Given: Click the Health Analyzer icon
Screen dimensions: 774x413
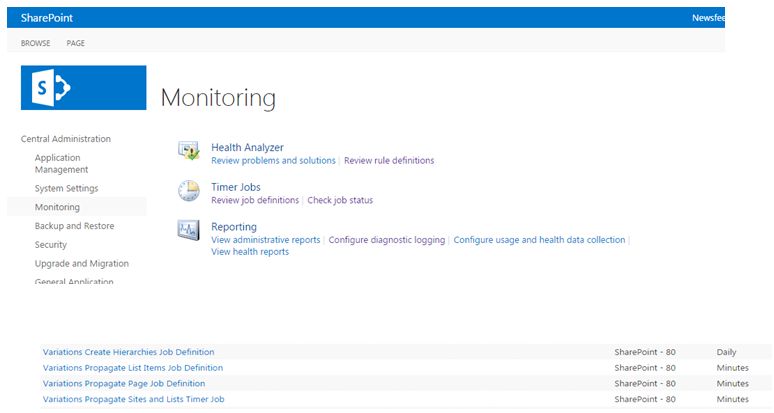Looking at the screenshot, I should [189, 151].
